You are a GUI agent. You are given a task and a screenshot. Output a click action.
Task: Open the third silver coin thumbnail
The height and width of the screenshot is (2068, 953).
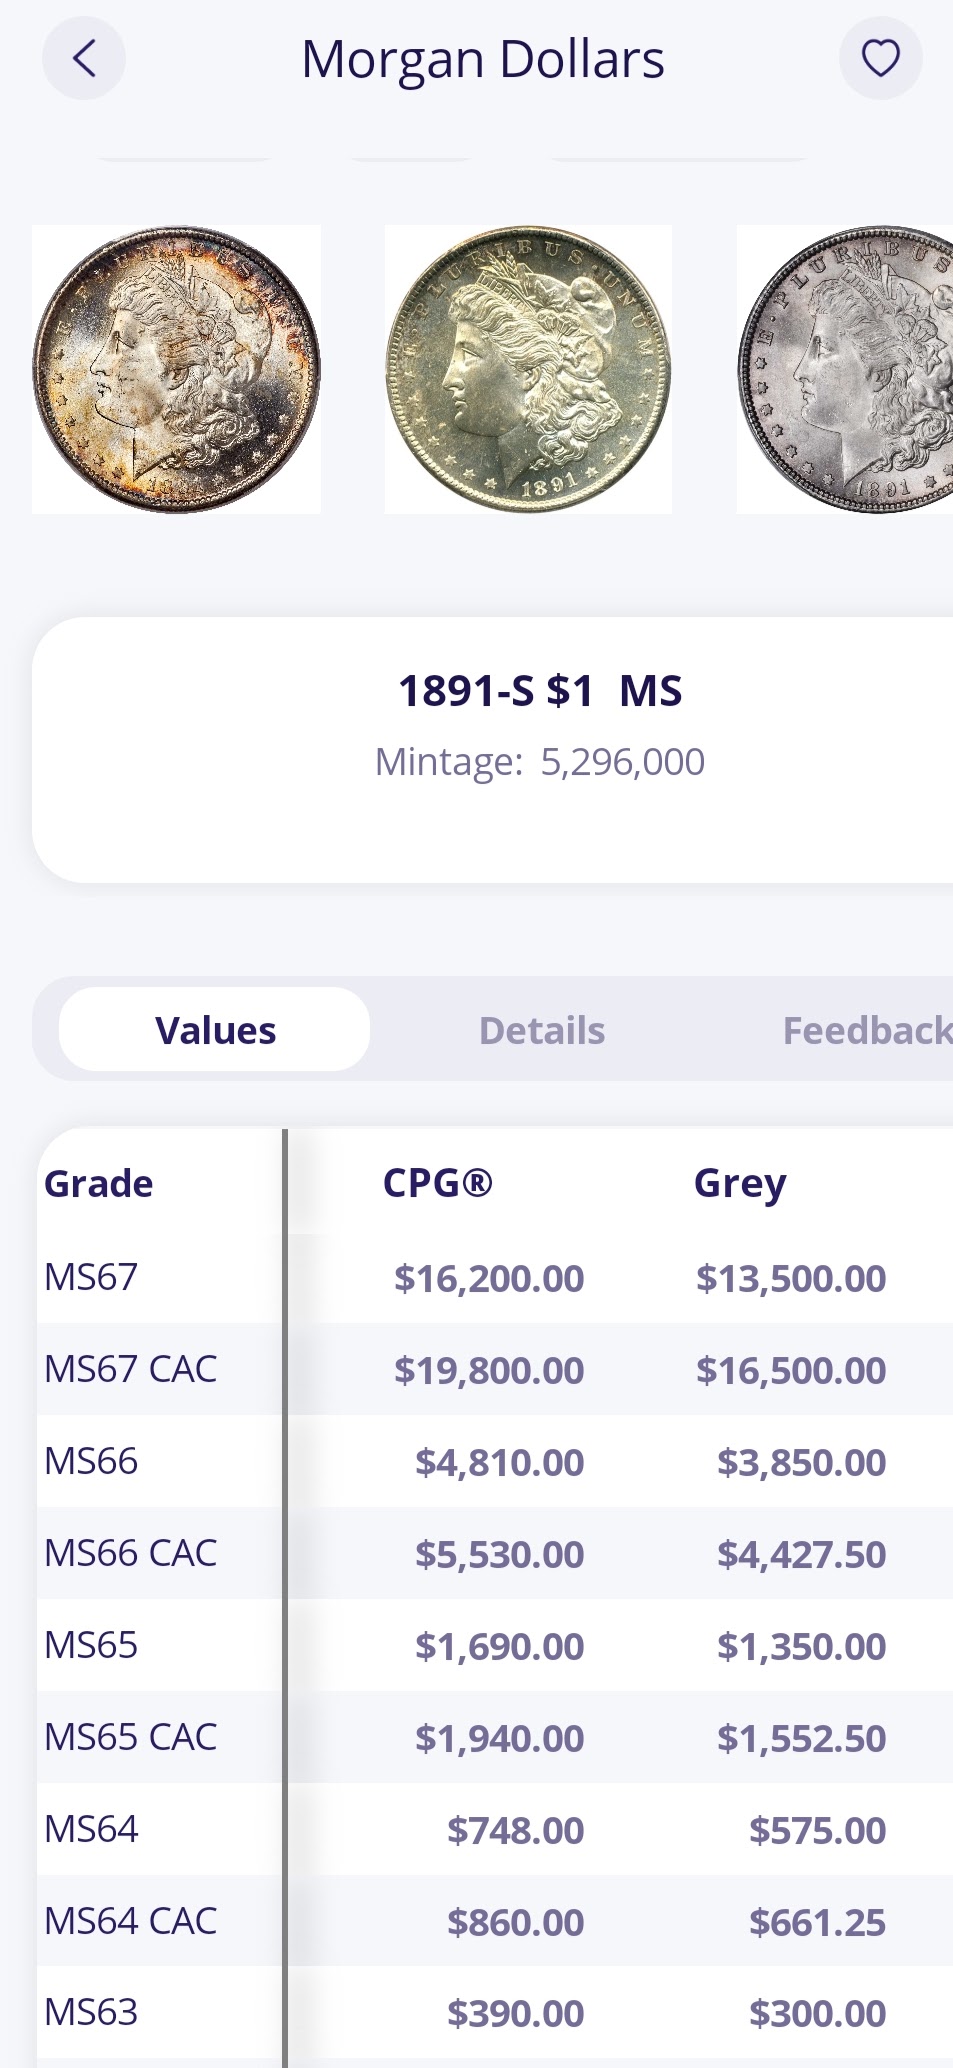[x=846, y=369]
